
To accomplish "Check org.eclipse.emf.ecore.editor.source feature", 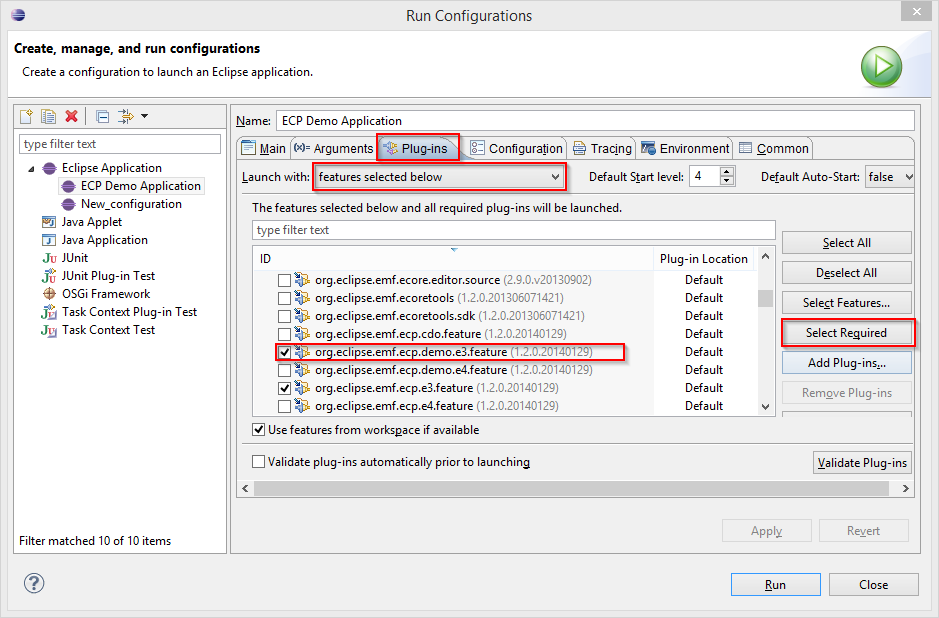I will tap(284, 280).
